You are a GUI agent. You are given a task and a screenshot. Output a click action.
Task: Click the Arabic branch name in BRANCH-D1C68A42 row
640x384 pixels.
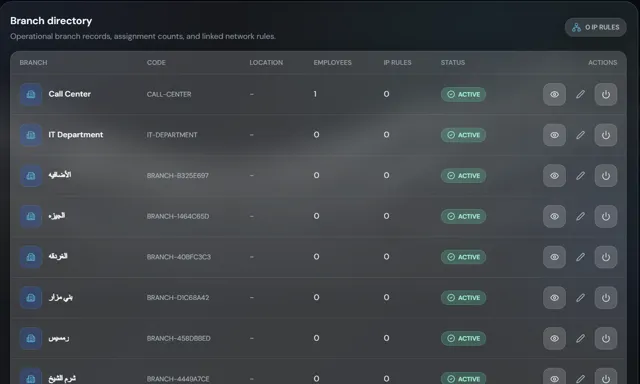coord(61,297)
